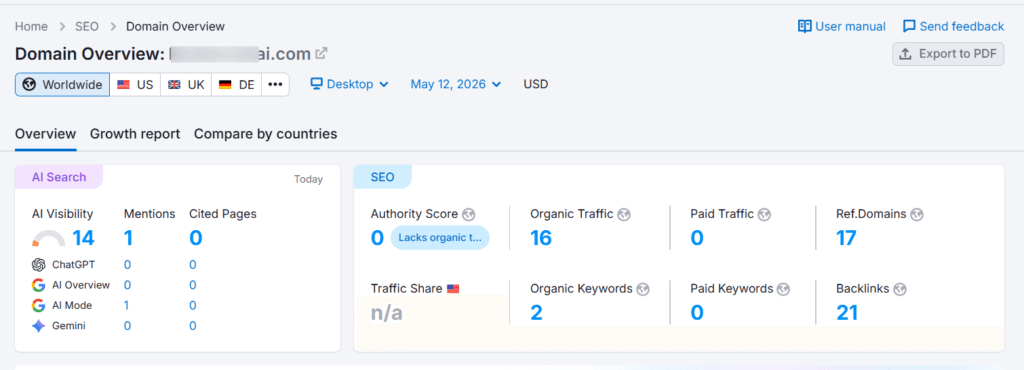This screenshot has height=370, width=1024.
Task: Click the Domain Overview breadcrumb text
Action: 175,26
